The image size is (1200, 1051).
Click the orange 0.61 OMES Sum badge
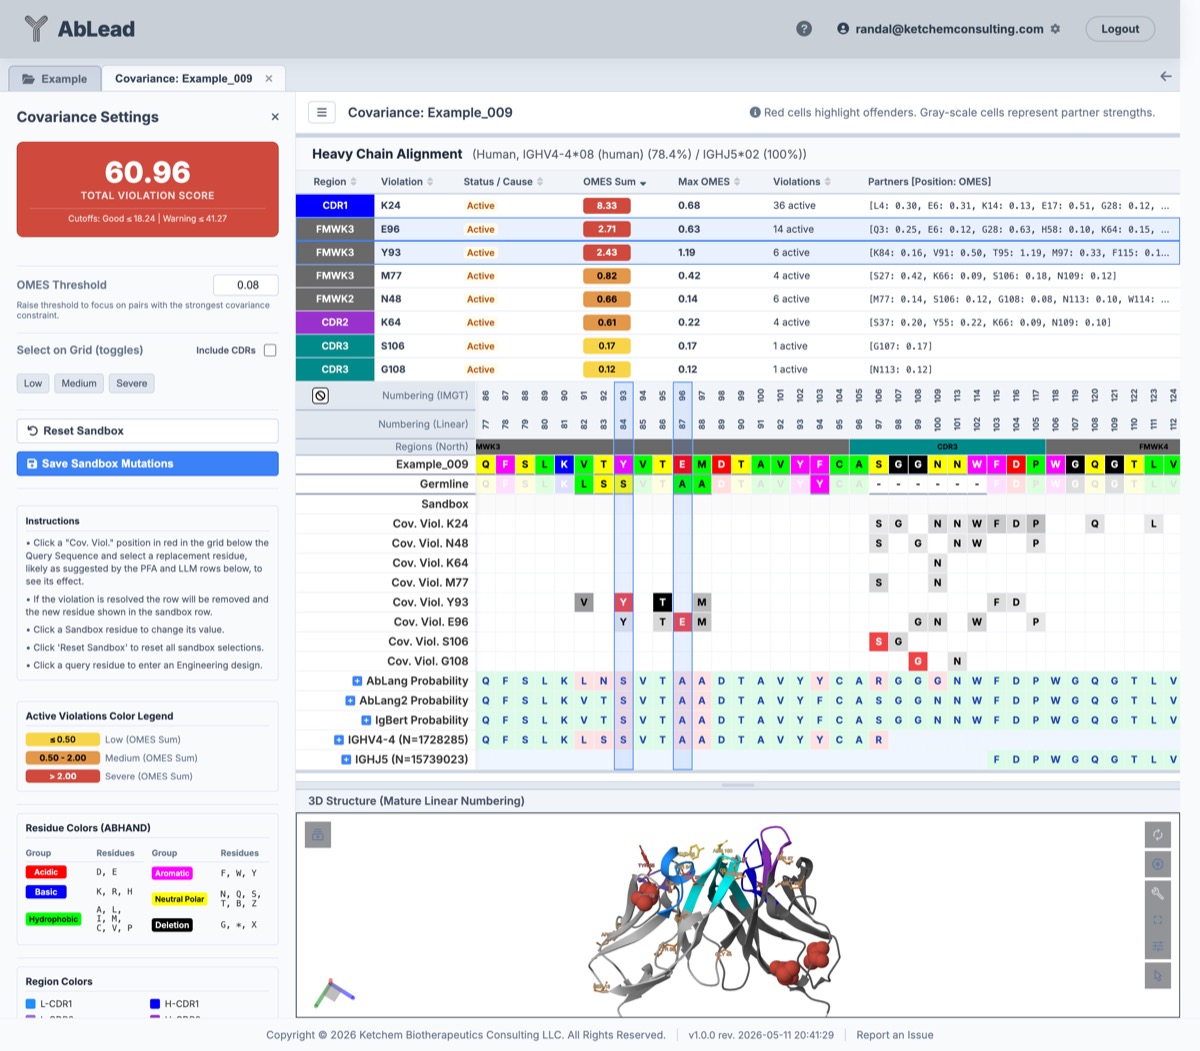607,323
